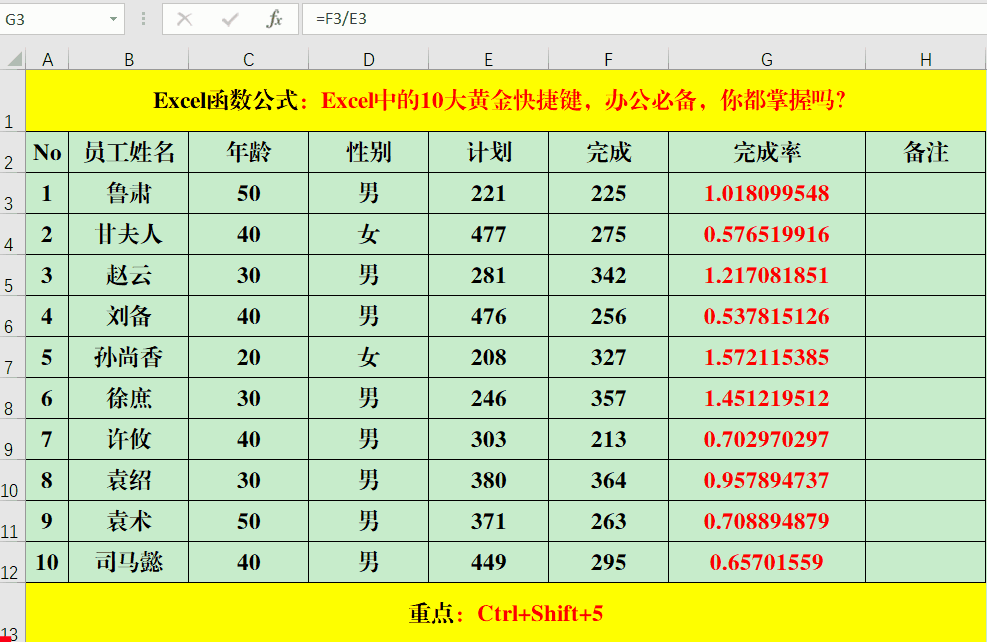Select row 12 header
The height and width of the screenshot is (642, 987).
pyautogui.click(x=13, y=563)
